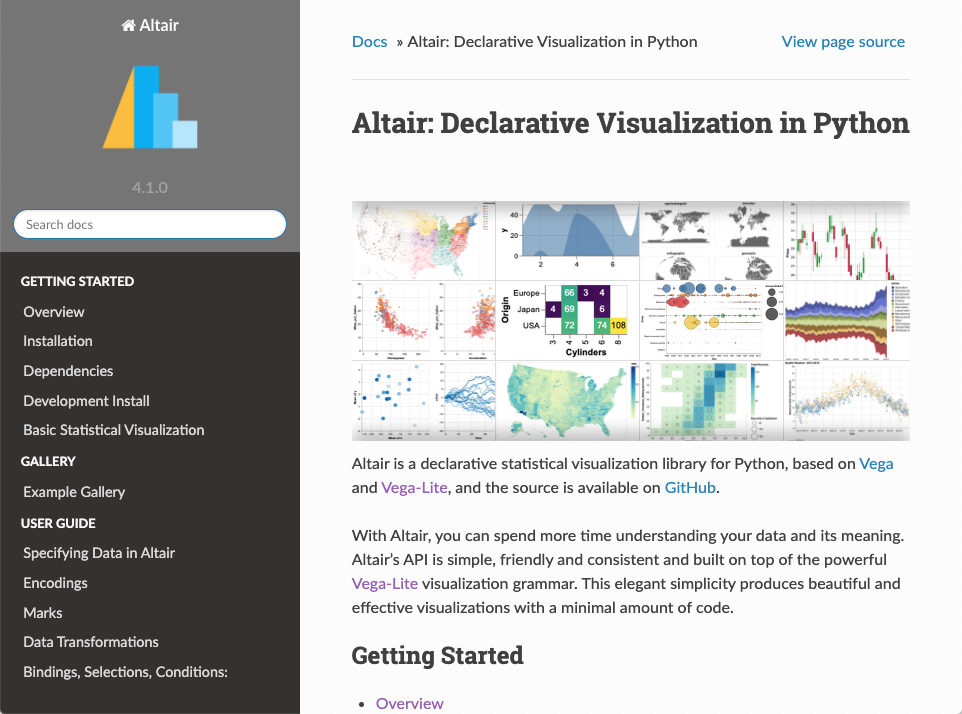Screen dimensions: 962x714
Task: Follow the Vega-Lite visualization grammar link
Action: pyautogui.click(x=385, y=583)
